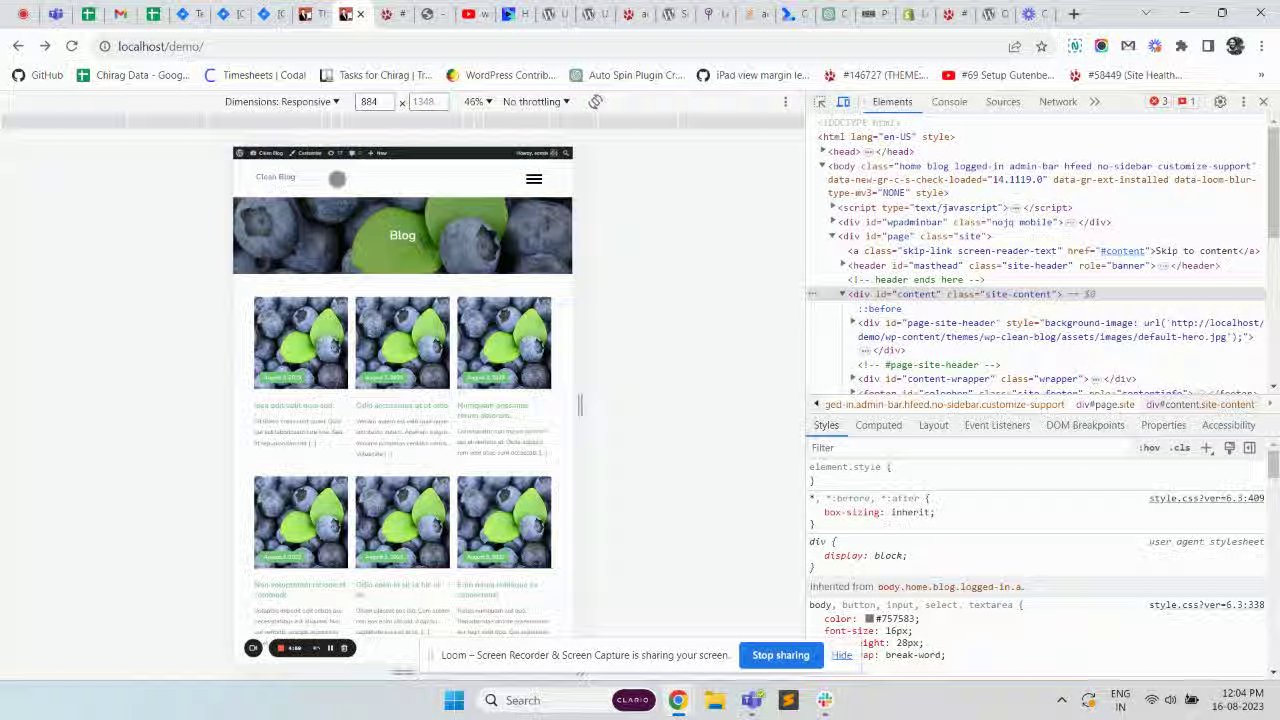The height and width of the screenshot is (720, 1280).
Task: Toggle the .cls element classes panel
Action: click(x=1181, y=448)
